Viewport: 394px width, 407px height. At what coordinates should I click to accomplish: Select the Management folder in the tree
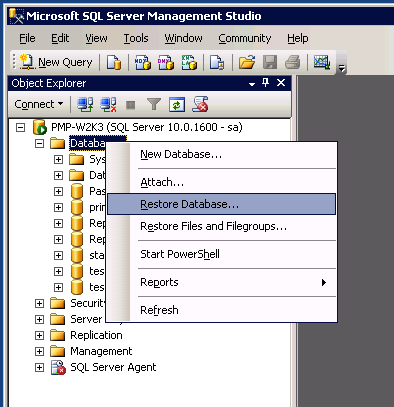click(101, 351)
